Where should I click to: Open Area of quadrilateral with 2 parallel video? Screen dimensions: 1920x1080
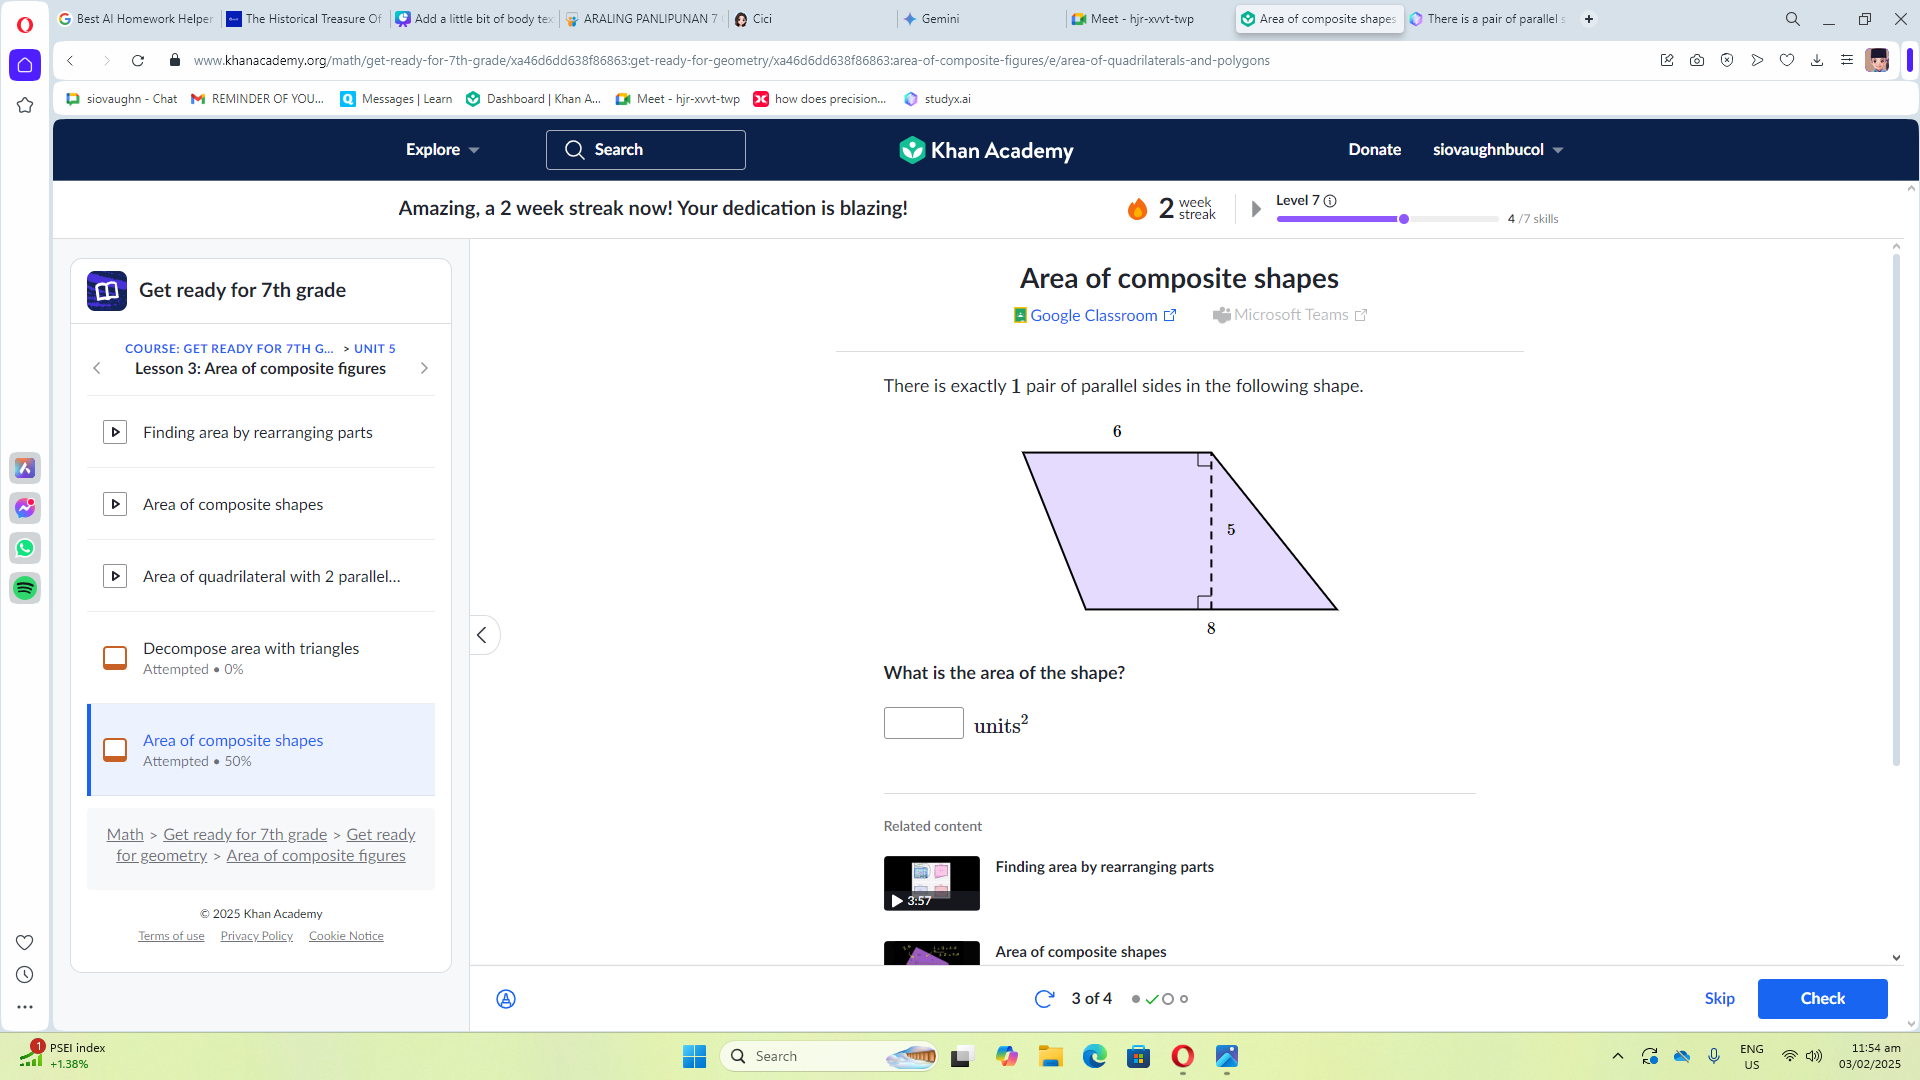tap(261, 576)
